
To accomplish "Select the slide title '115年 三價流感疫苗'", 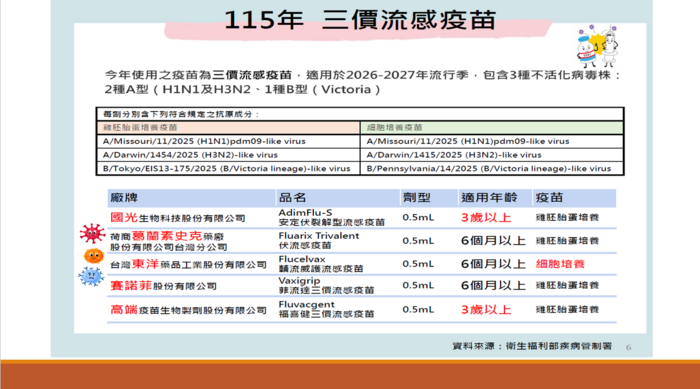I will click(360, 21).
